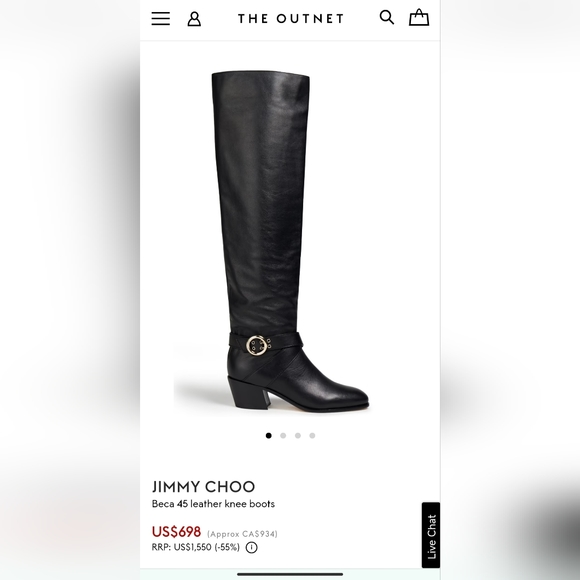
Task: Tap the boot heel in the photo
Action: [250, 393]
